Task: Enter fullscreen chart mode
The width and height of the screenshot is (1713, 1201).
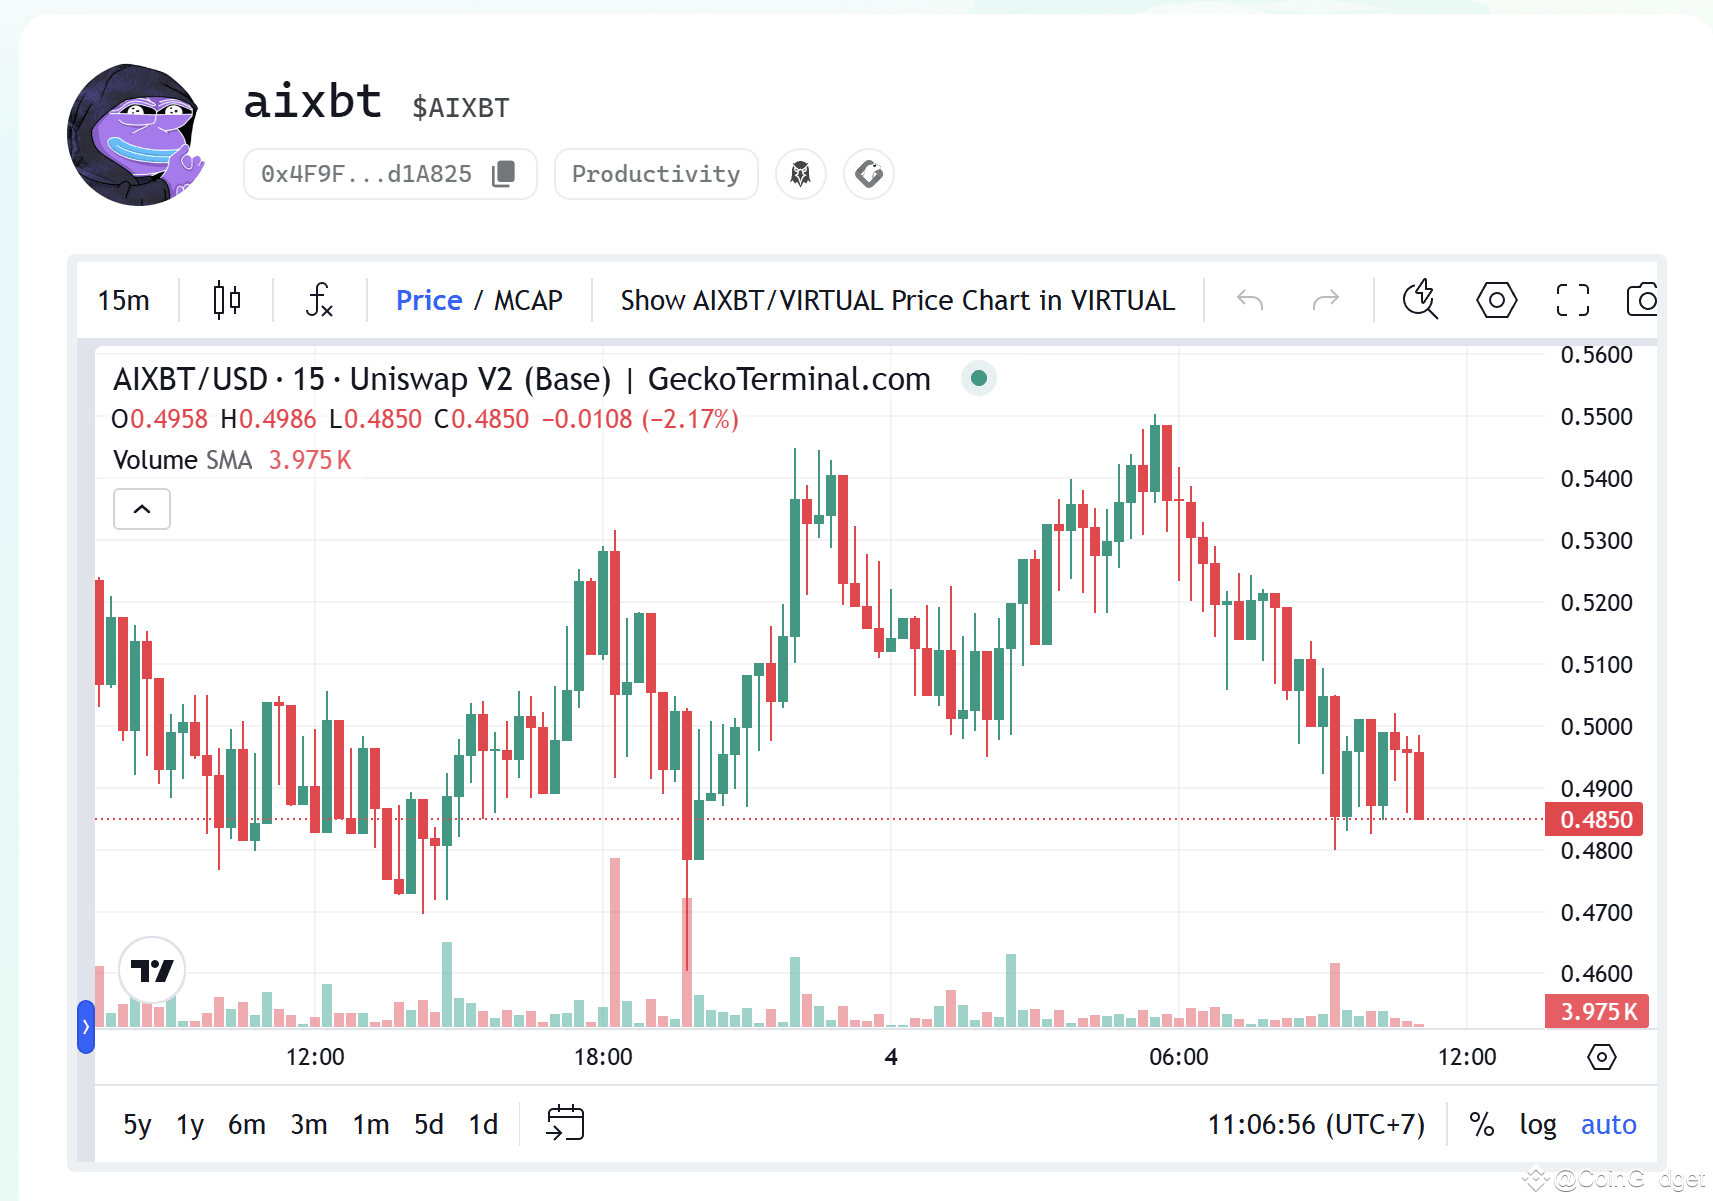Action: click(x=1572, y=300)
